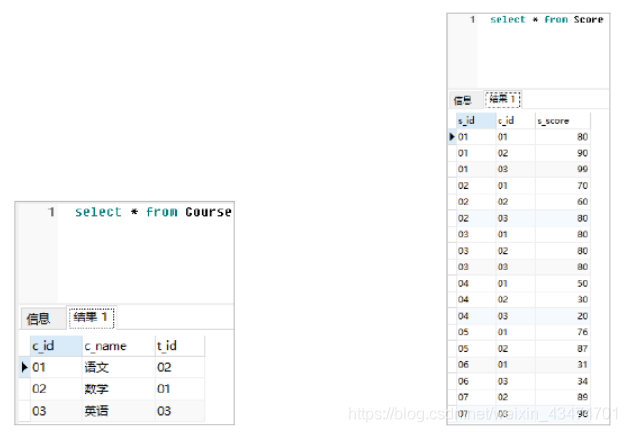Click c_id 03 in the score 34 row
627x432 pixels.
pyautogui.click(x=515, y=381)
